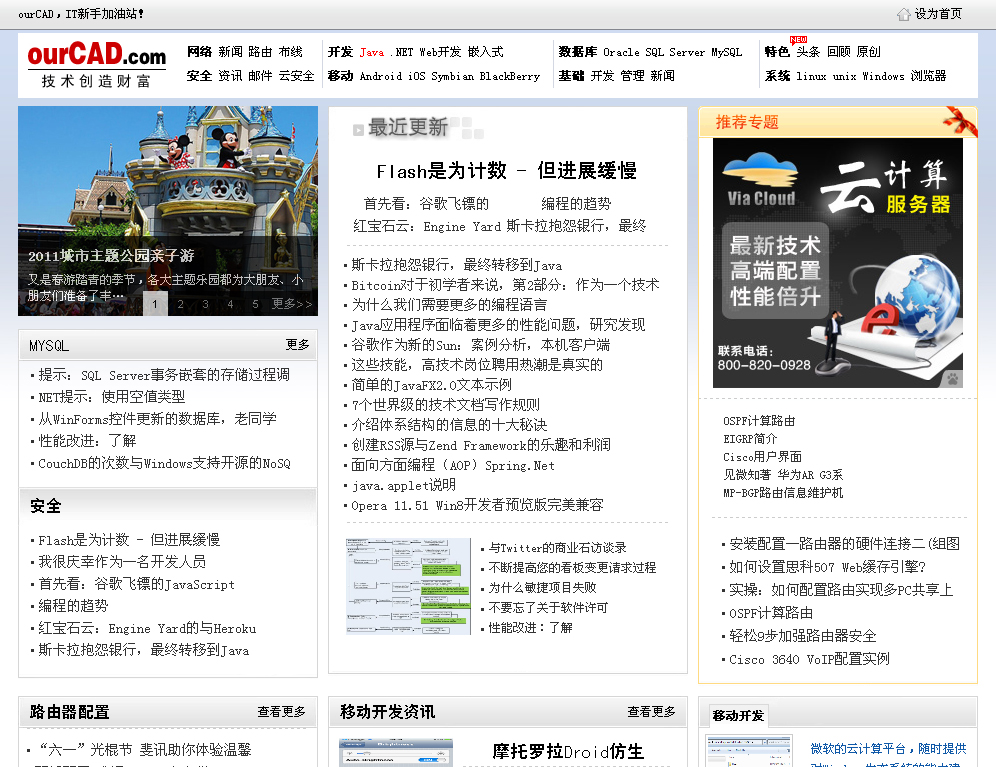This screenshot has width=996, height=767.
Task: Open article NET提示: 使用空值类型
Action: tap(112, 397)
